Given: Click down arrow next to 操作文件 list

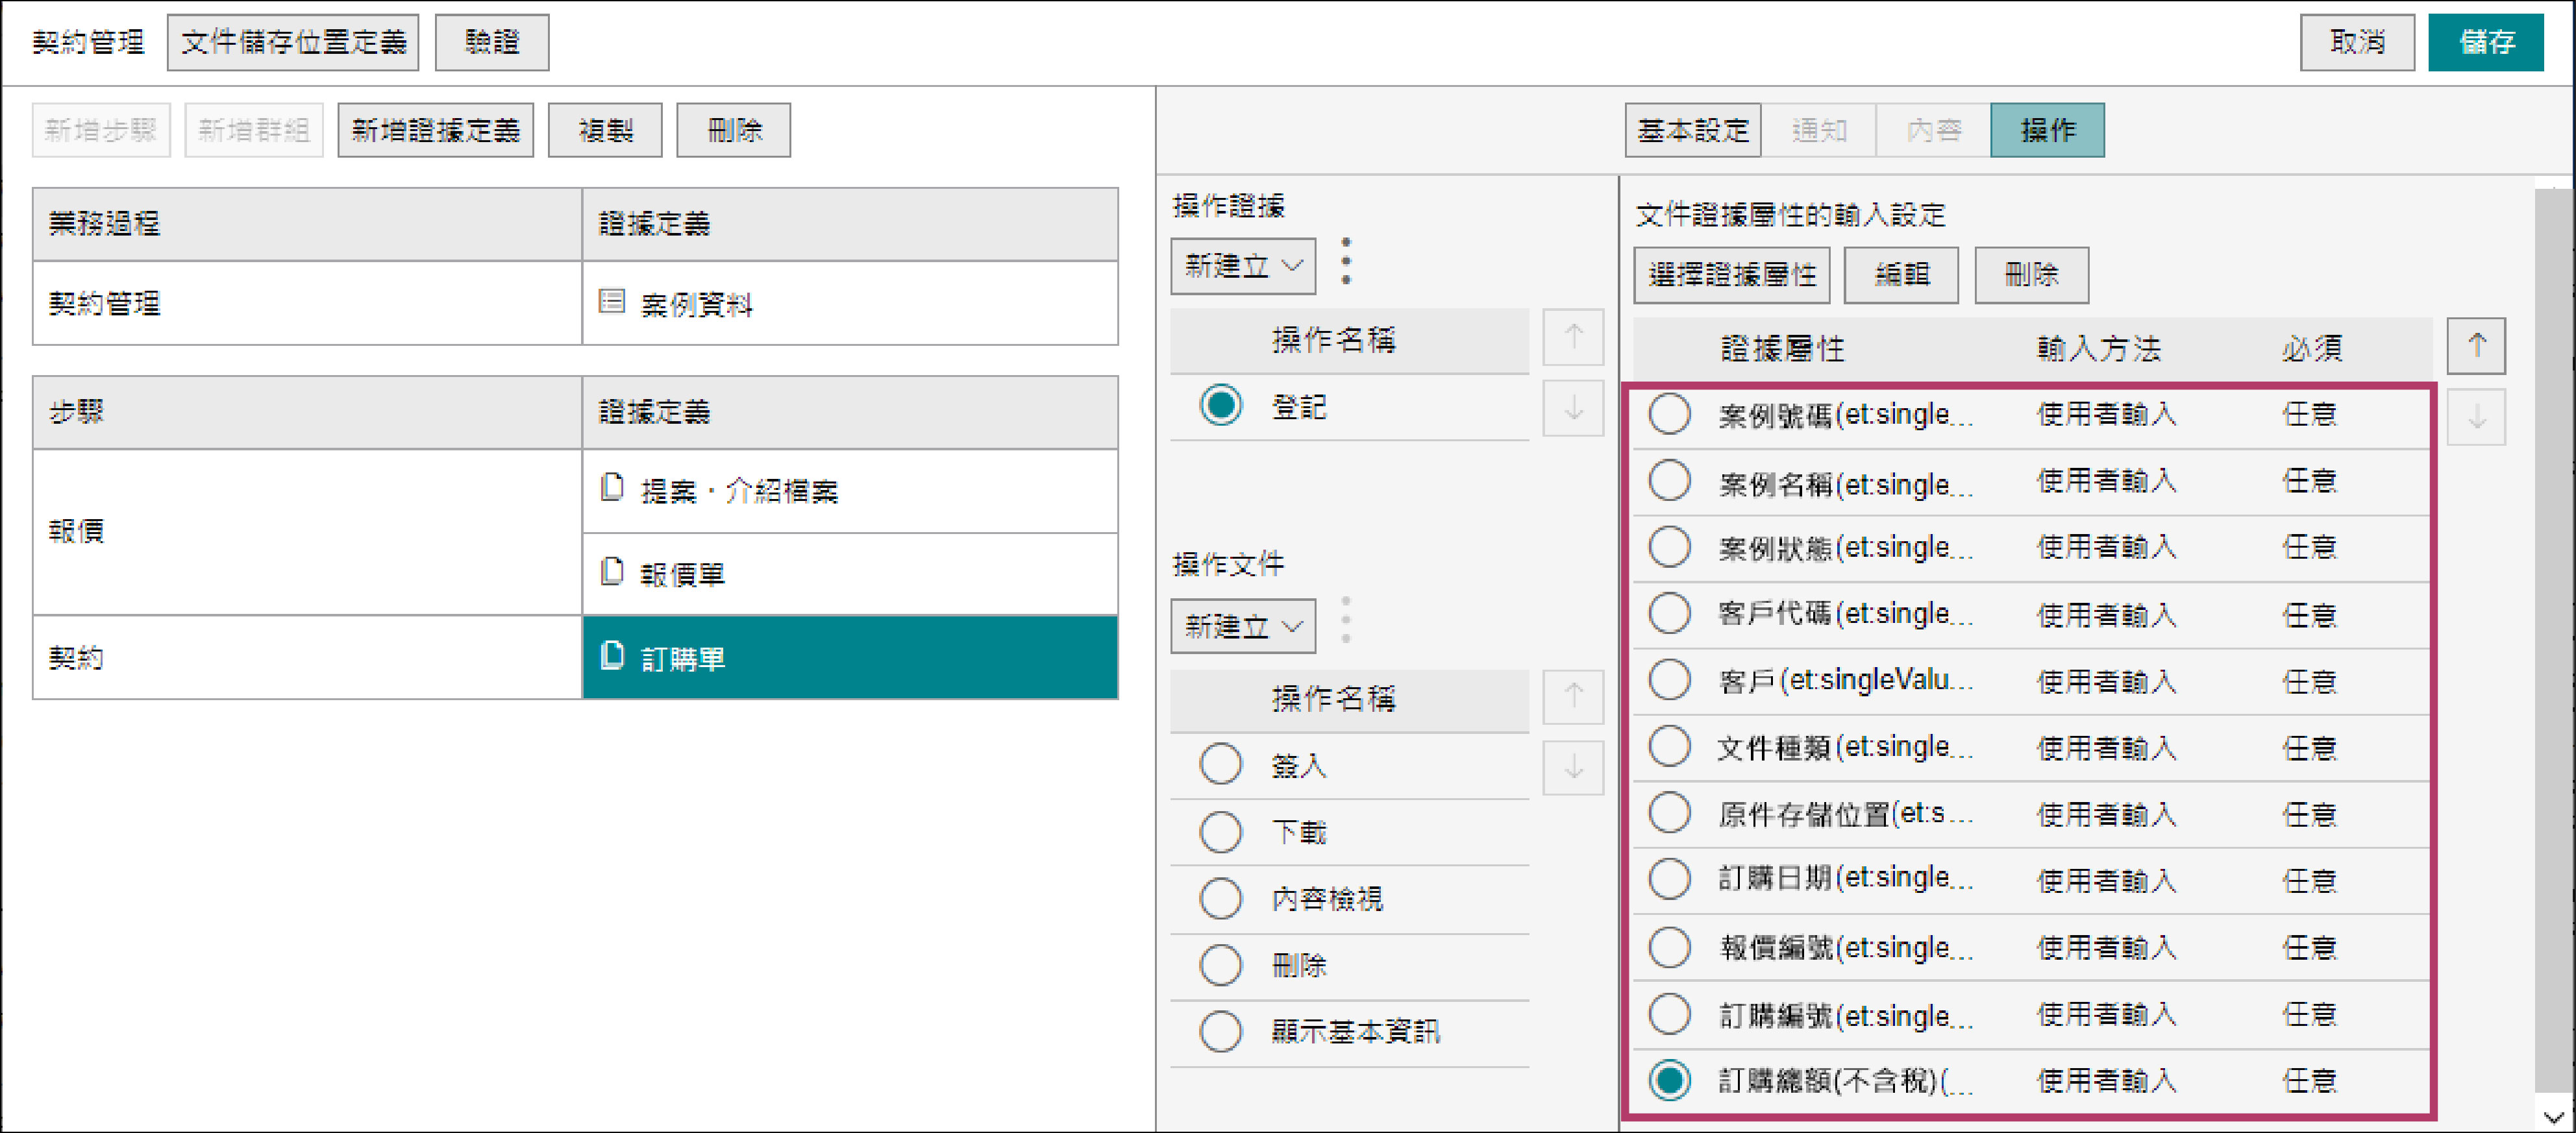Looking at the screenshot, I should coord(1573,767).
